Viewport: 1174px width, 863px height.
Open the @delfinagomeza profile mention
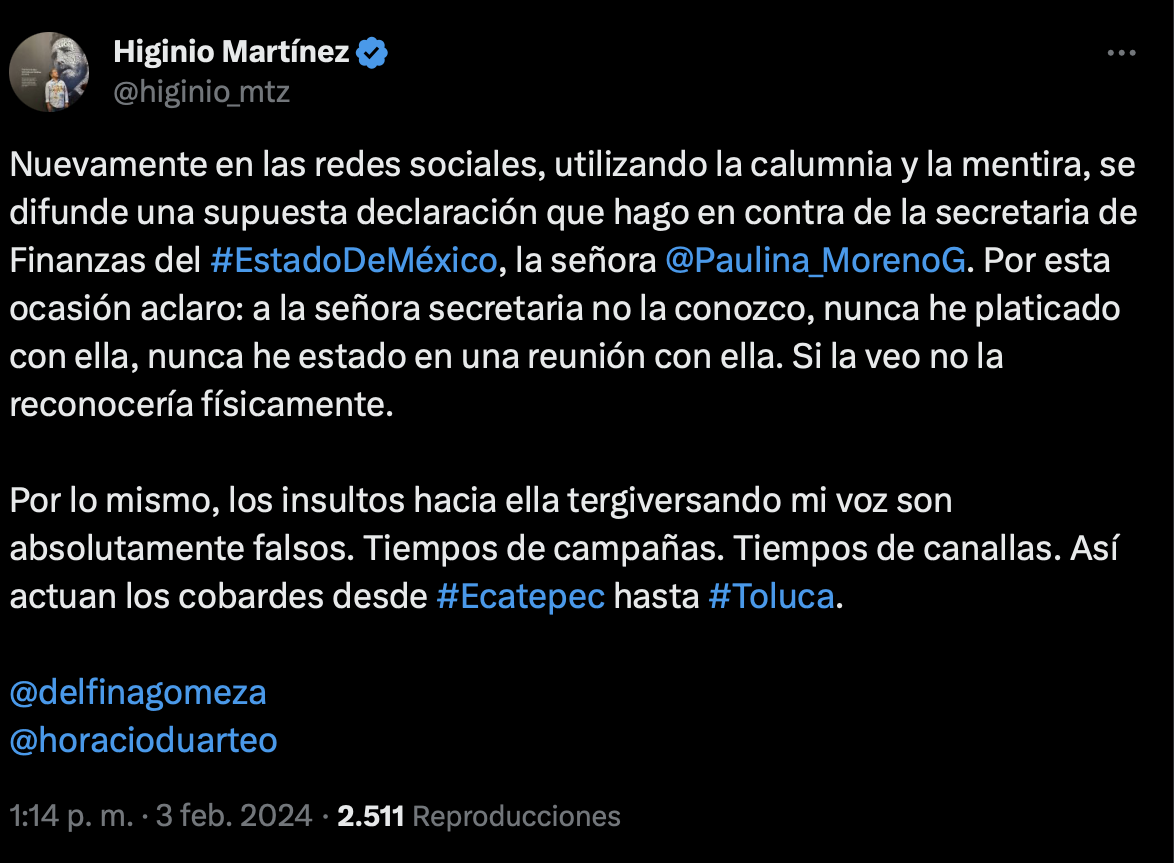tap(138, 692)
